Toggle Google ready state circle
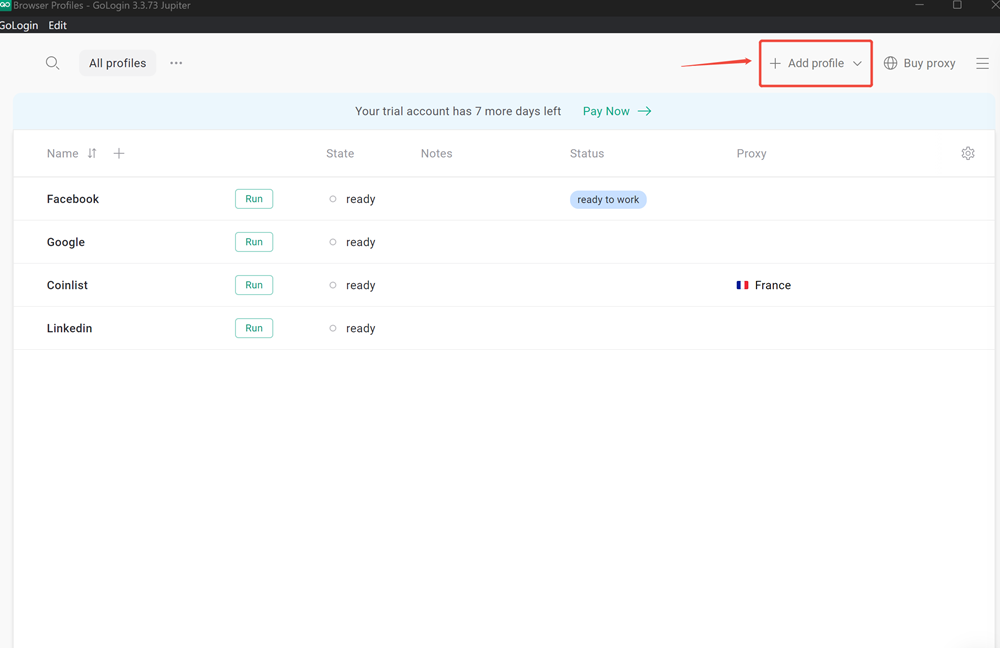The width and height of the screenshot is (1000, 648). (333, 242)
